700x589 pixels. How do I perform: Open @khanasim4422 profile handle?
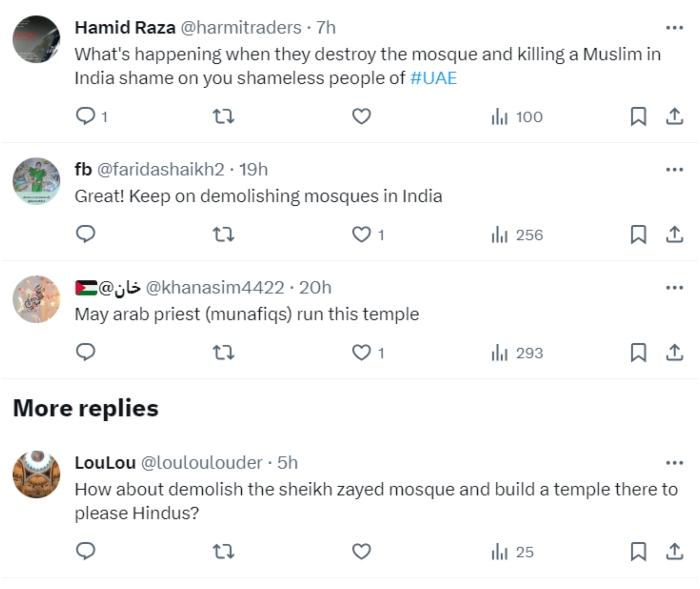(215, 288)
